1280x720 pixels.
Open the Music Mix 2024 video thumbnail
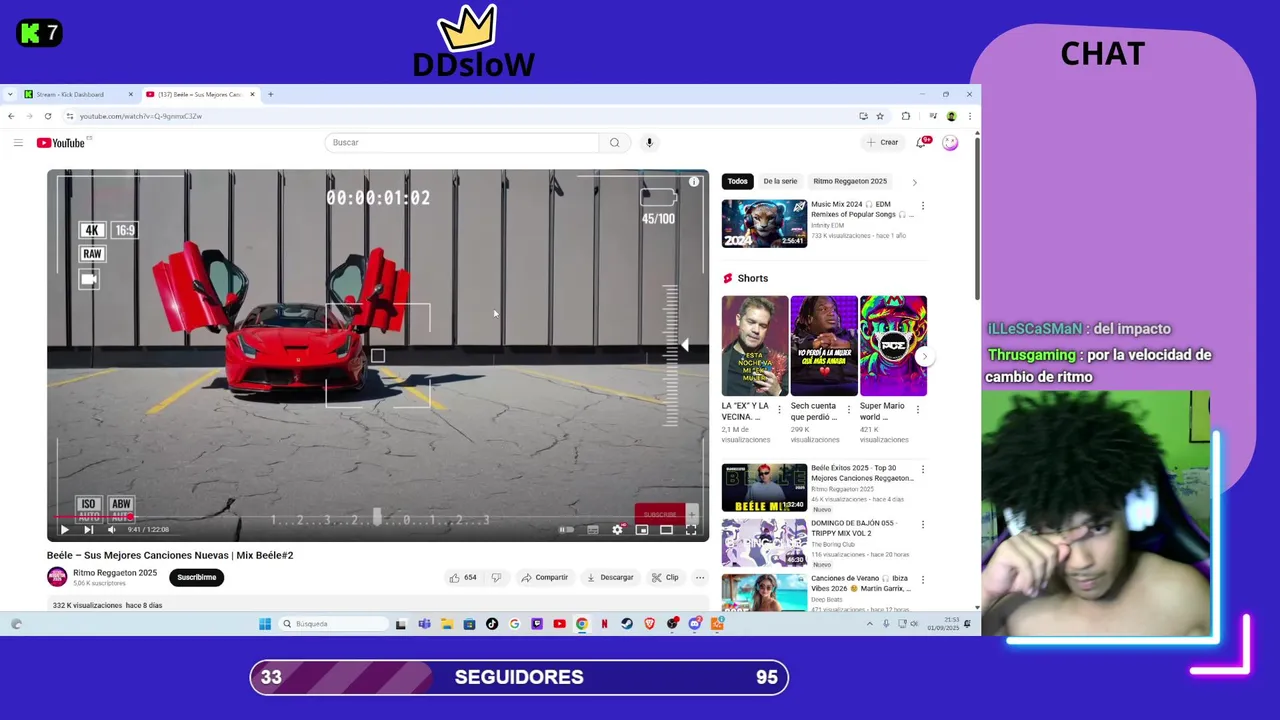pyautogui.click(x=764, y=223)
